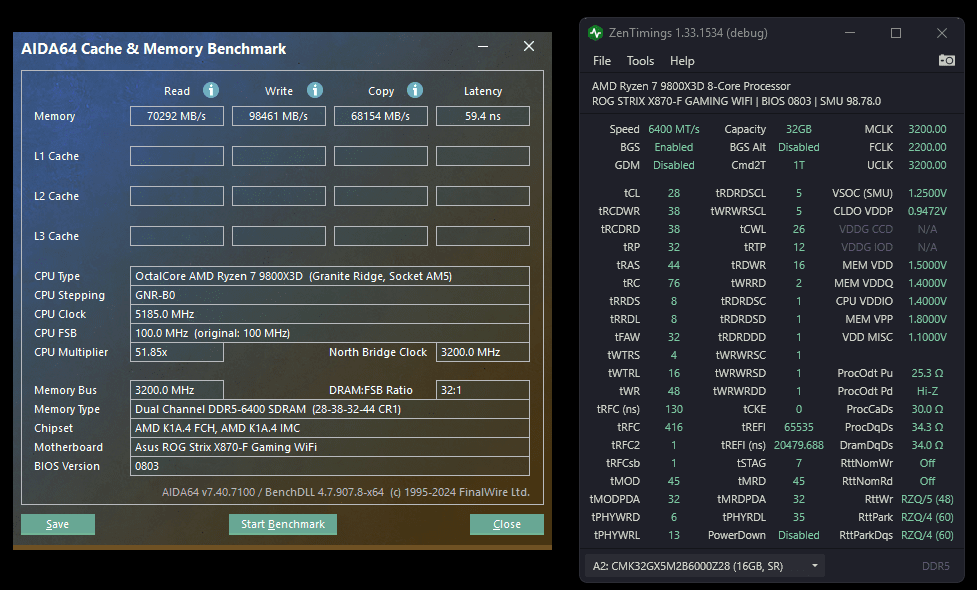The width and height of the screenshot is (977, 590).
Task: Click the PowerDown value Disabled
Action: point(799,535)
